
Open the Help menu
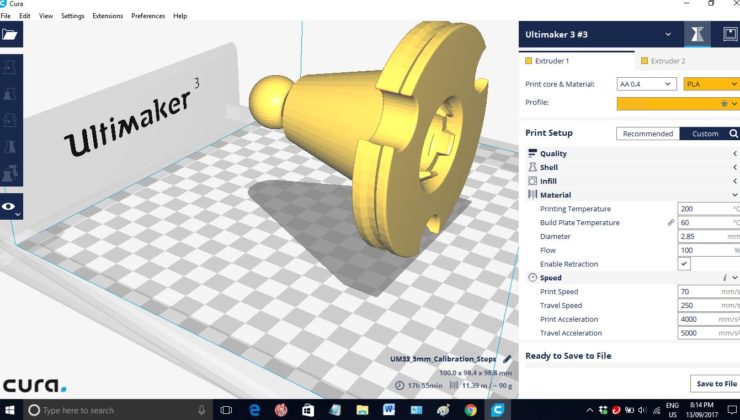[180, 16]
